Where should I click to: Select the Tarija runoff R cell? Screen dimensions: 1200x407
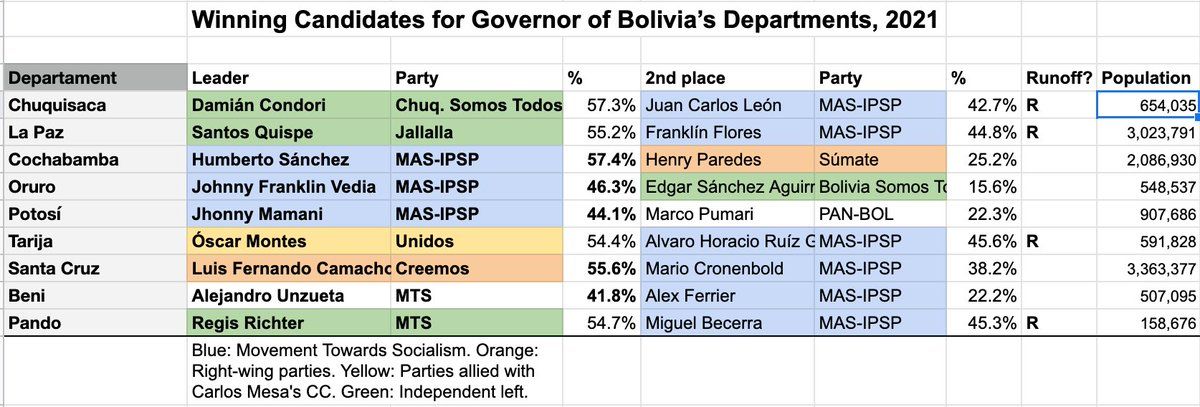click(1059, 241)
